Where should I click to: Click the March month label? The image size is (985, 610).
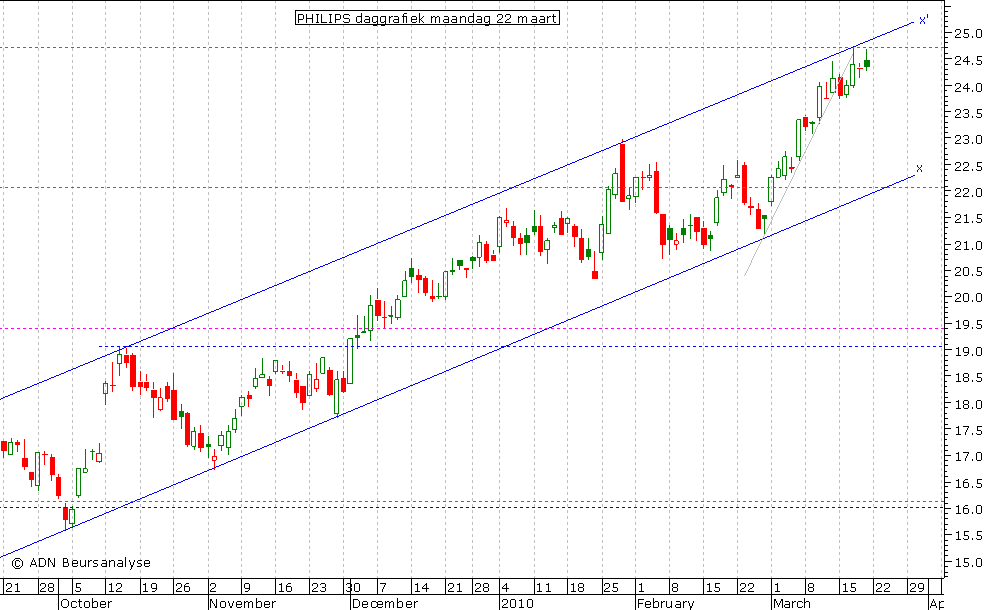click(792, 603)
